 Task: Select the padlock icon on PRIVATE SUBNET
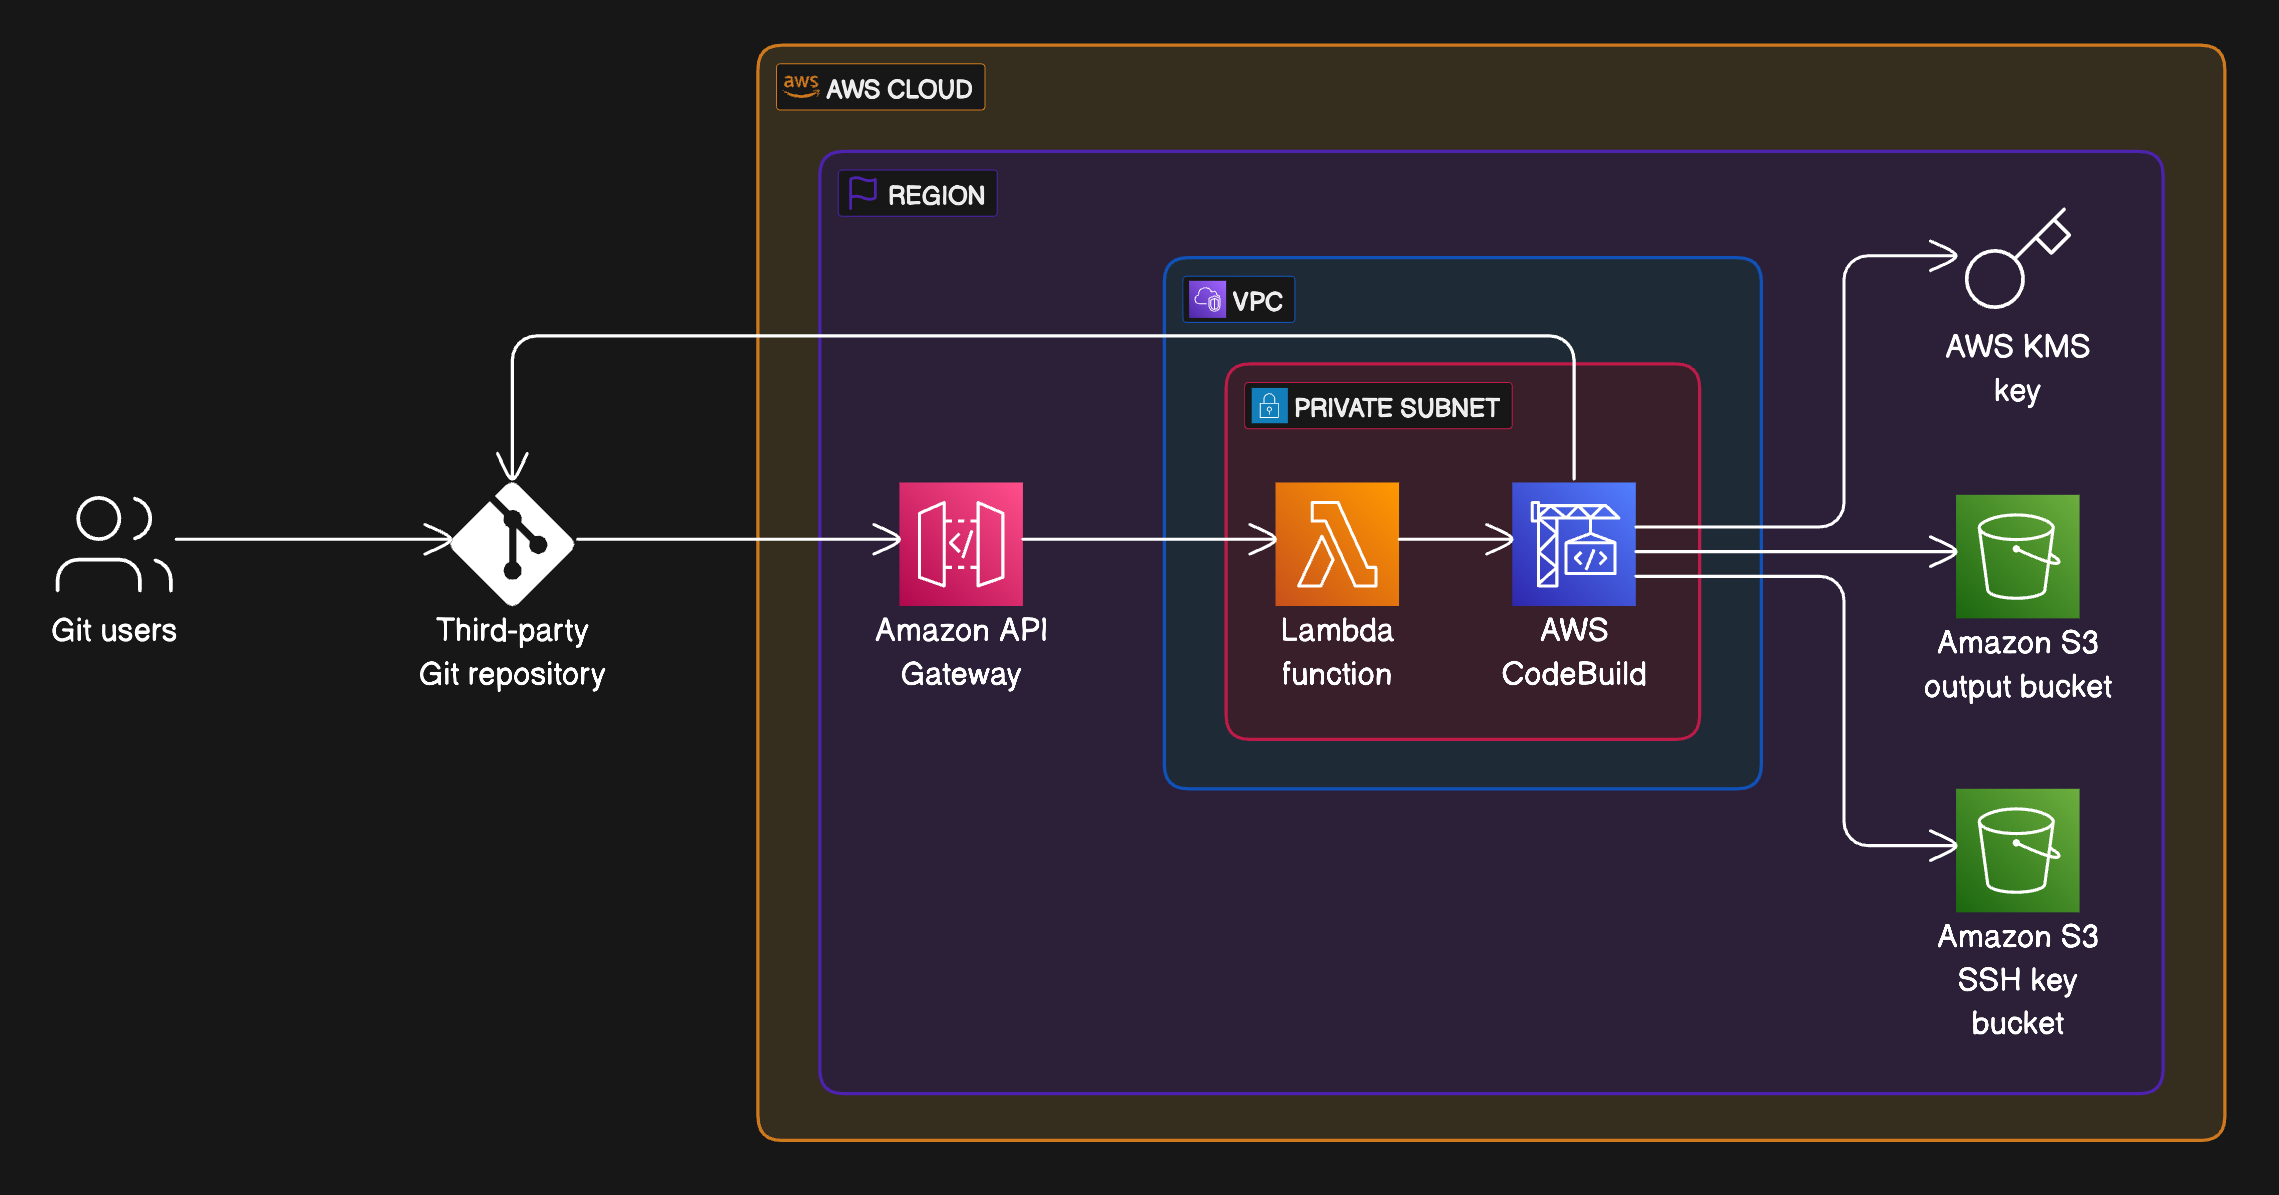pyautogui.click(x=1268, y=406)
